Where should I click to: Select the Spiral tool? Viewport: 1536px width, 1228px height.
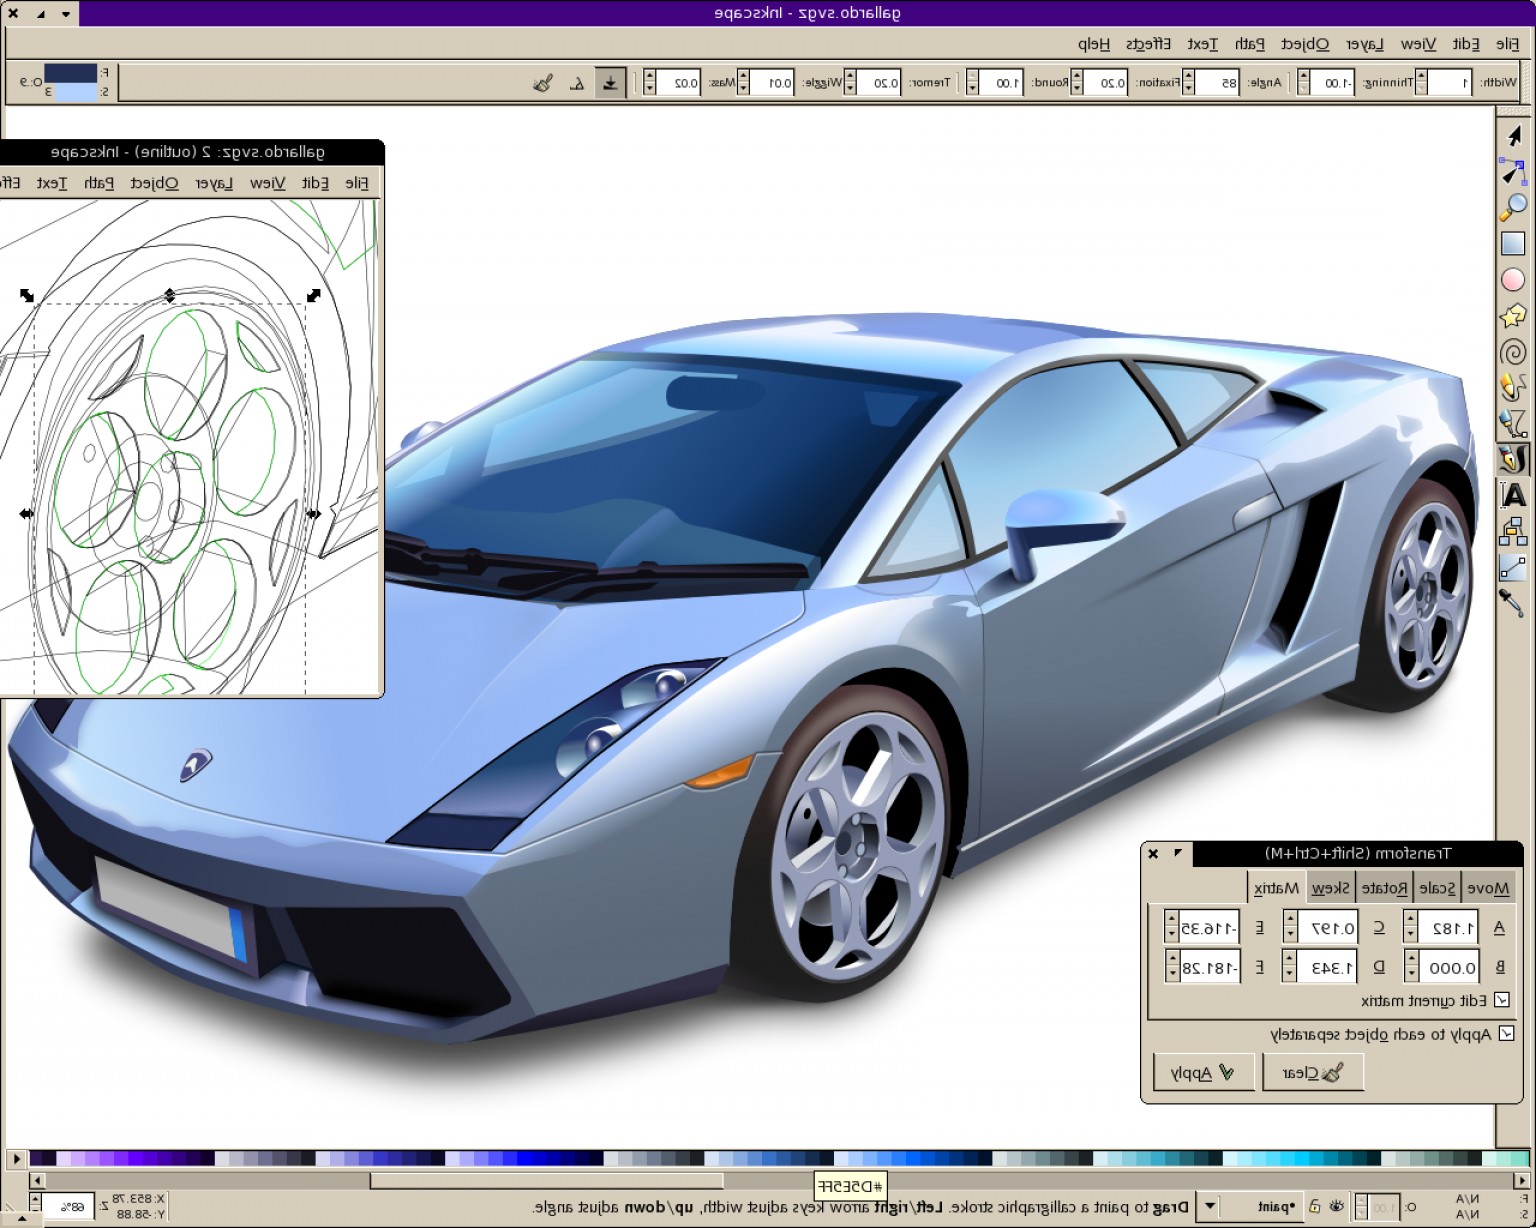pos(1513,352)
